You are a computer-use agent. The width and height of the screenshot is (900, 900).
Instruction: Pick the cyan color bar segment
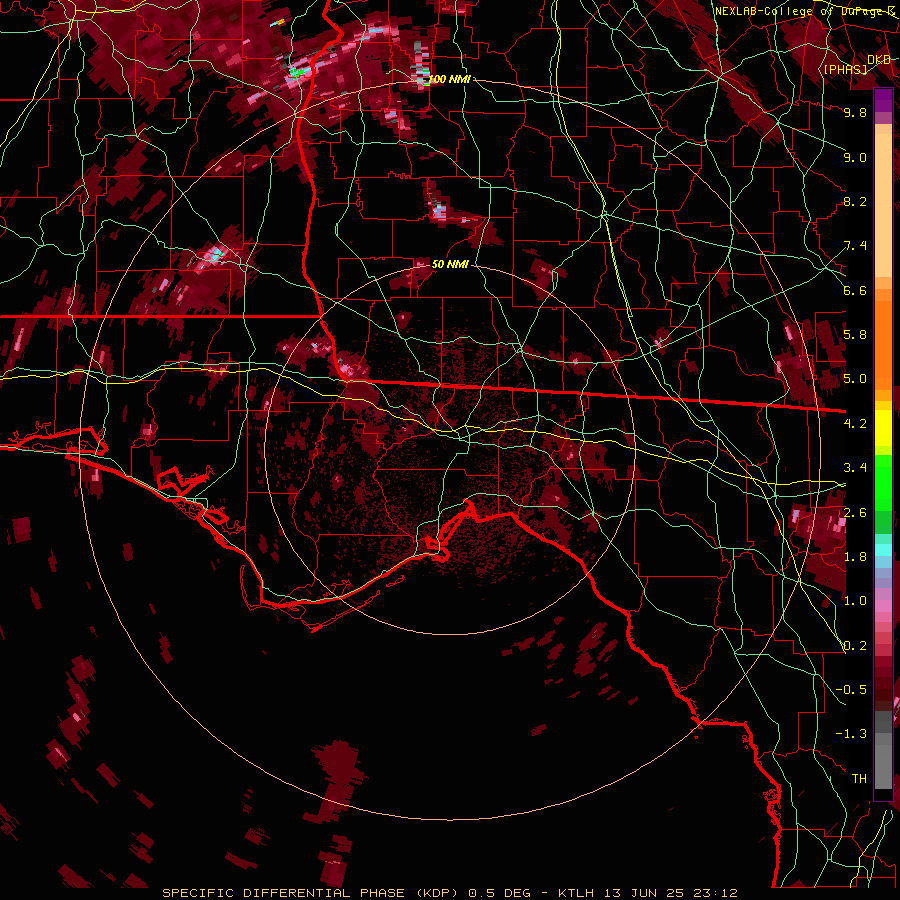[x=883, y=550]
